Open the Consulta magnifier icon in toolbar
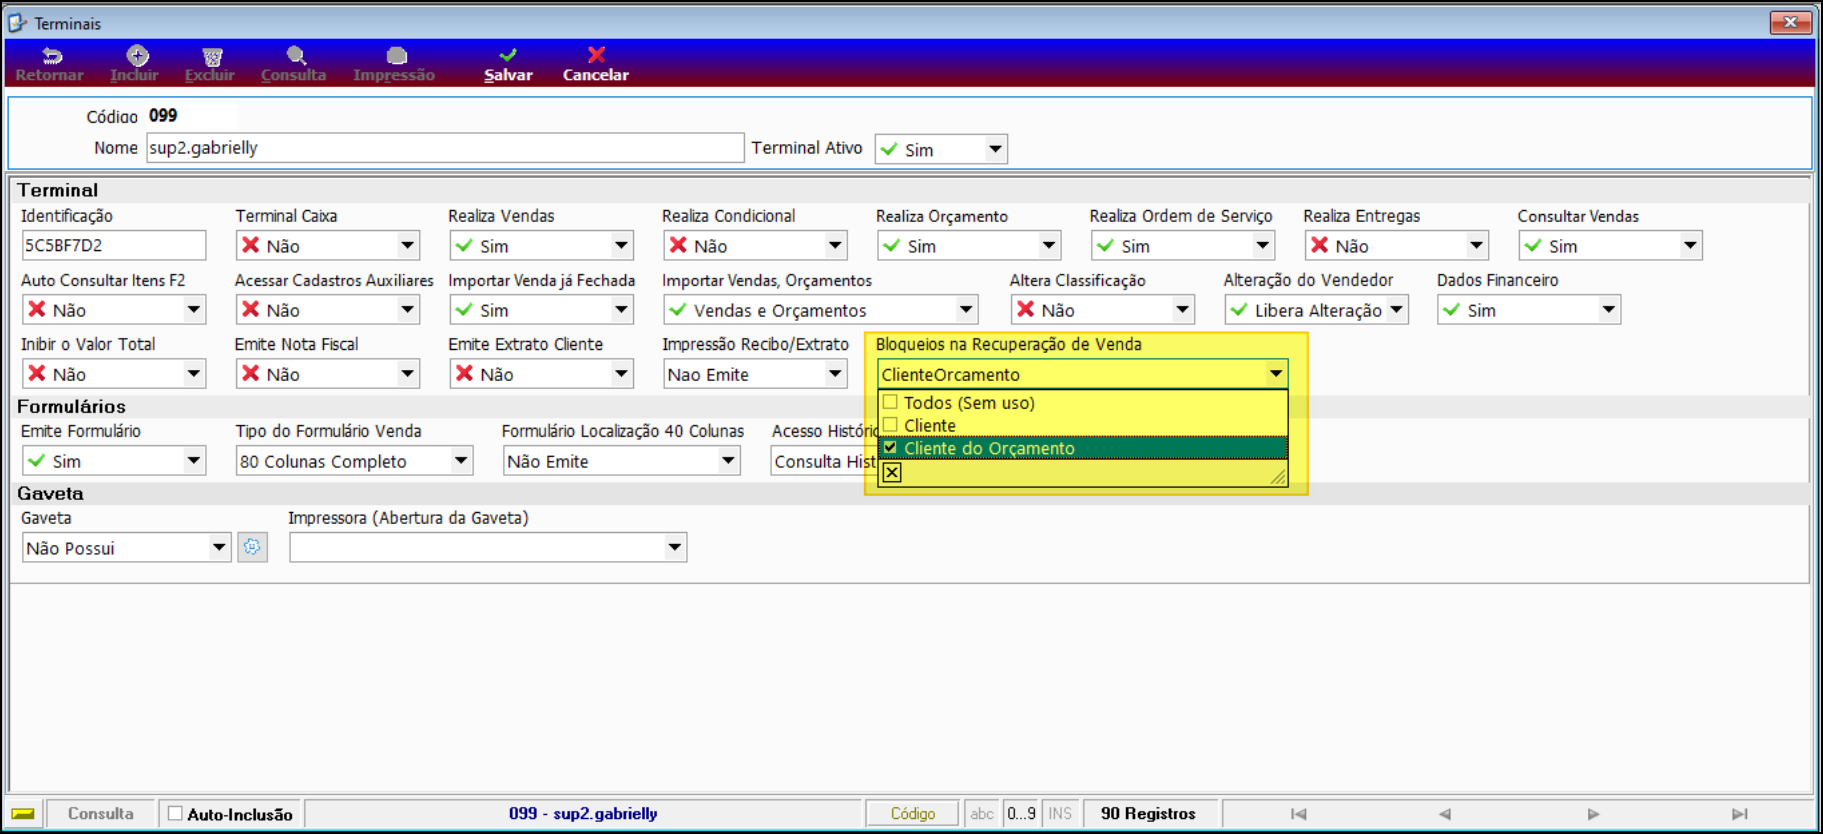Screen dimensions: 1823x834 (295, 56)
